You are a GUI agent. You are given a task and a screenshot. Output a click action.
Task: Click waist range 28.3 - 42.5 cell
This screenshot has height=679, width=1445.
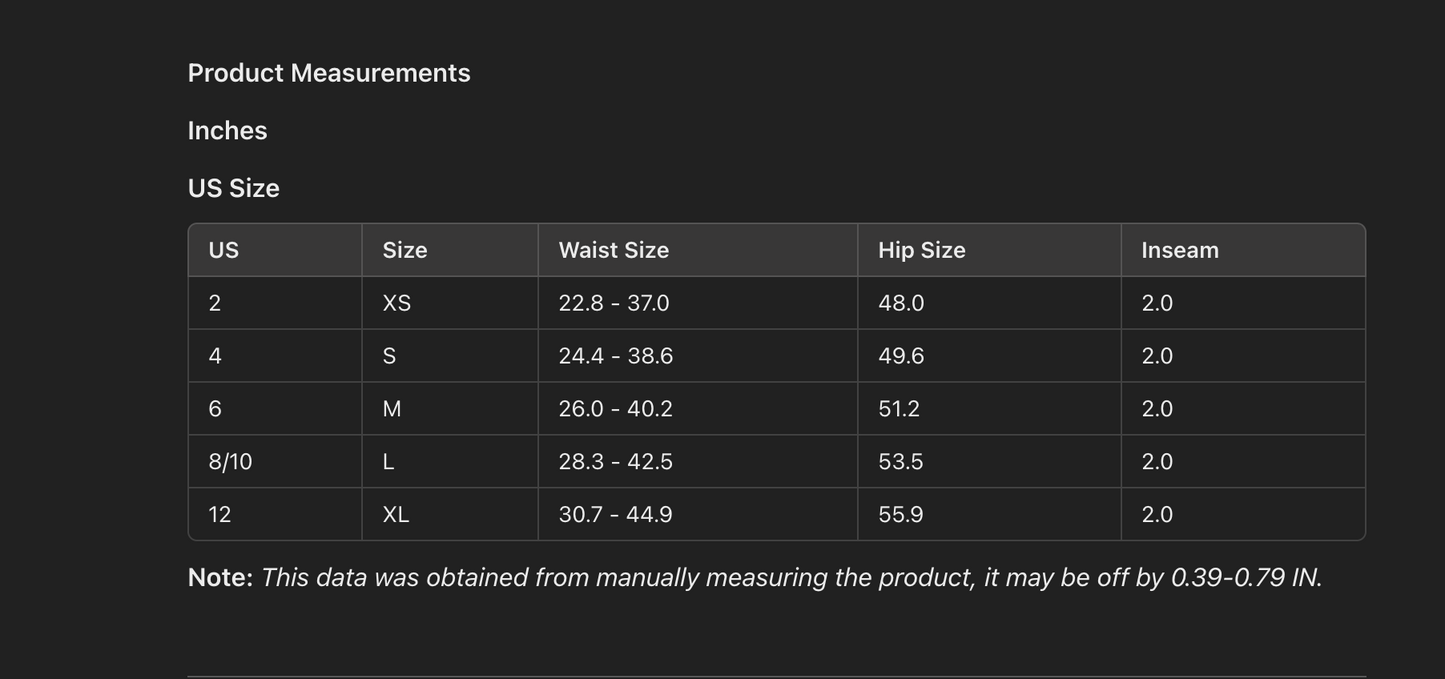615,462
